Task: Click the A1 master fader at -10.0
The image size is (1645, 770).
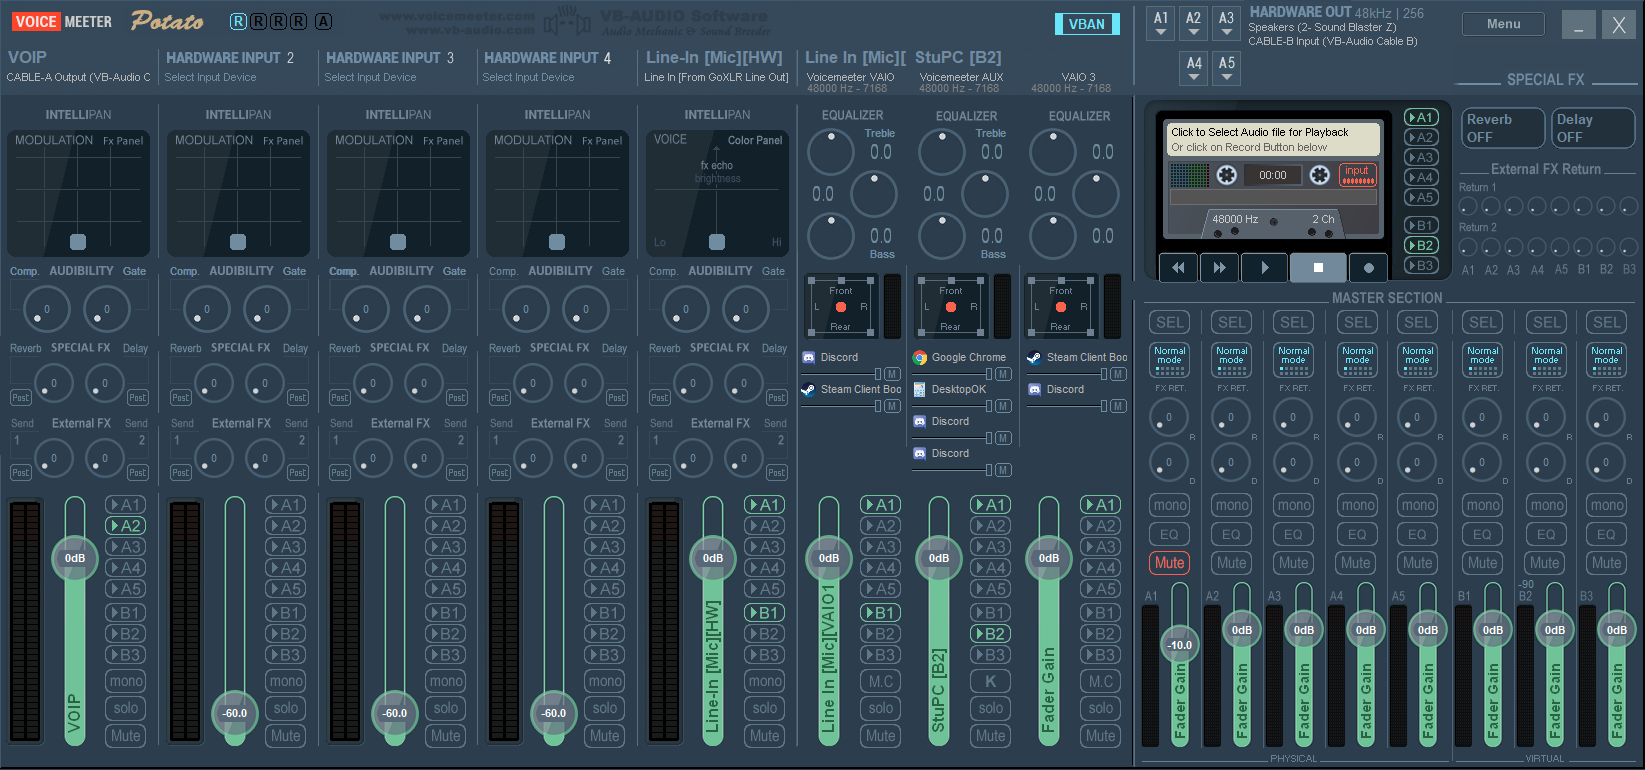Action: 1180,645
